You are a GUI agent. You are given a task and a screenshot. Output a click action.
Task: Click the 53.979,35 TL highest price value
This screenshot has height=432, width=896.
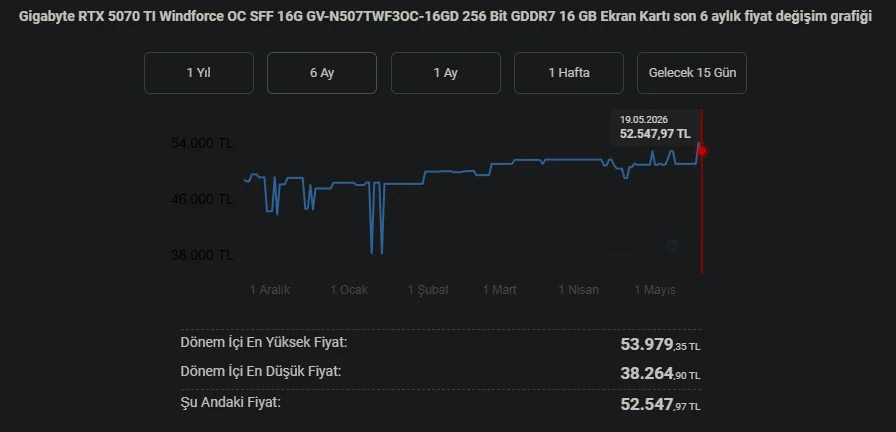click(x=660, y=345)
